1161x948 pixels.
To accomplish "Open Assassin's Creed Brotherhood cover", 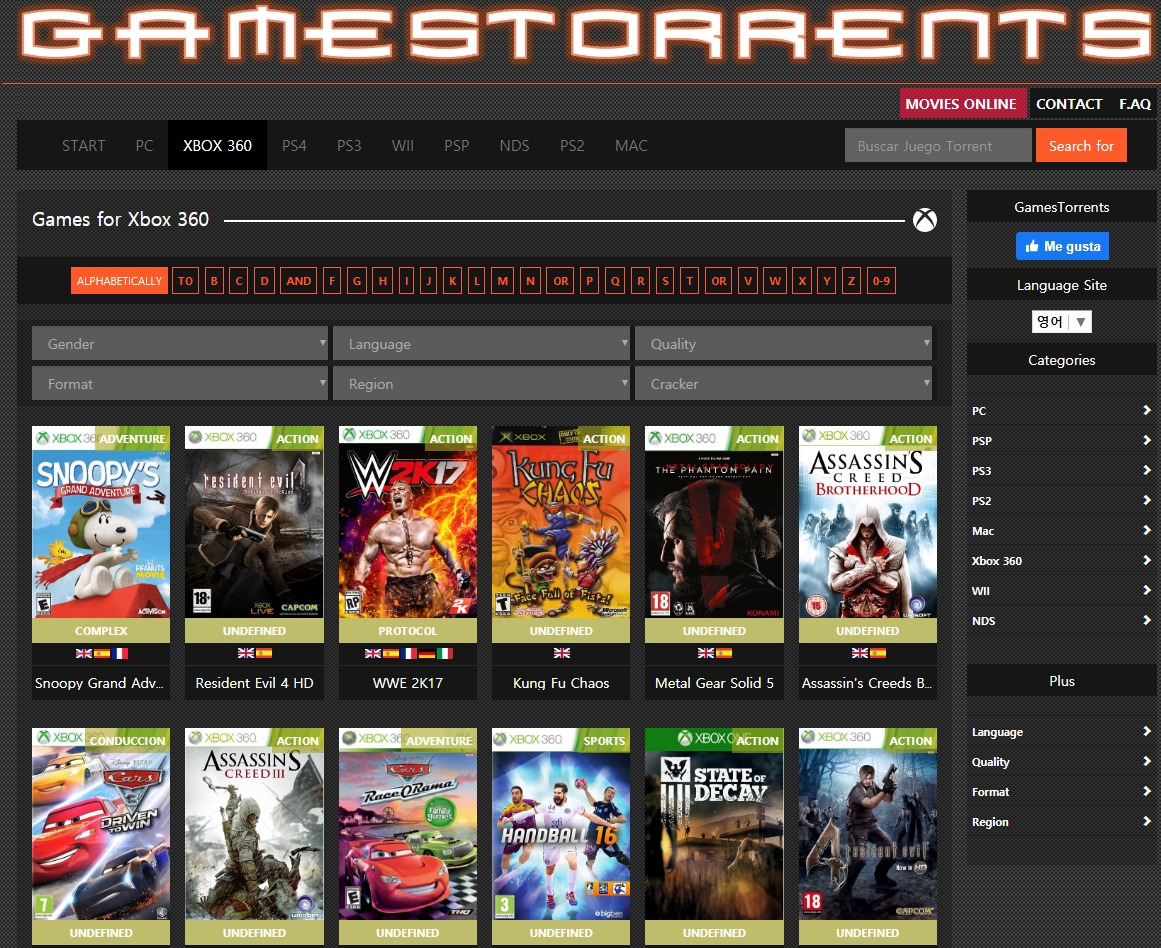I will (x=868, y=521).
